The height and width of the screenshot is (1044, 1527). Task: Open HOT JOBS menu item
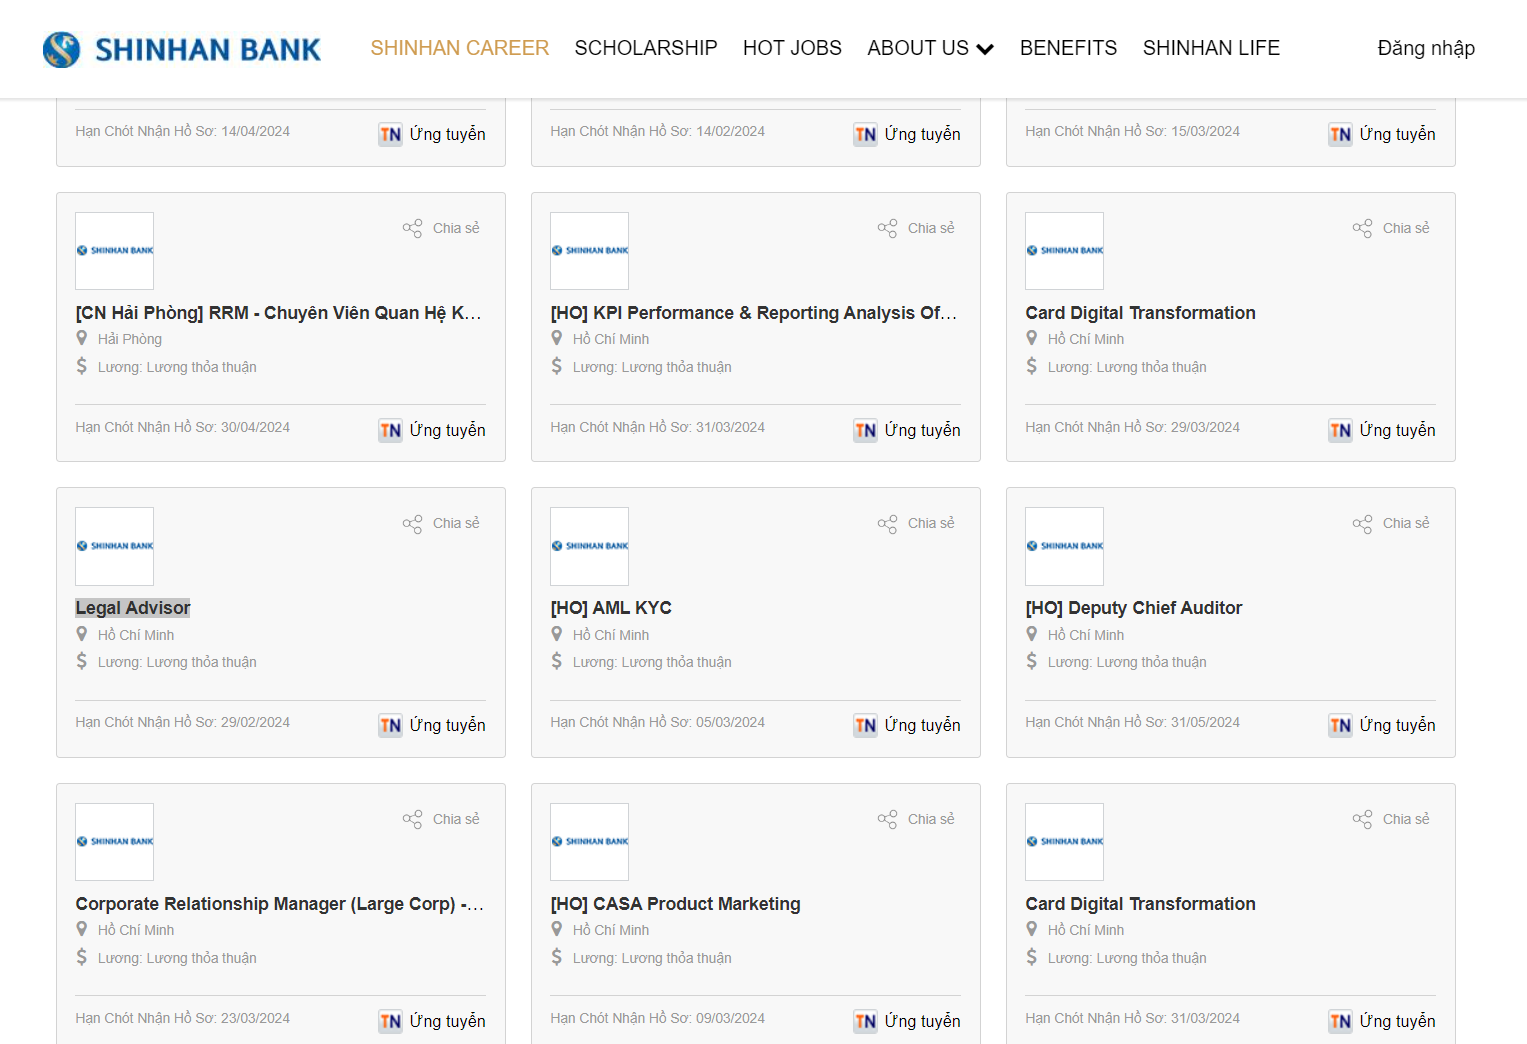[x=792, y=48]
